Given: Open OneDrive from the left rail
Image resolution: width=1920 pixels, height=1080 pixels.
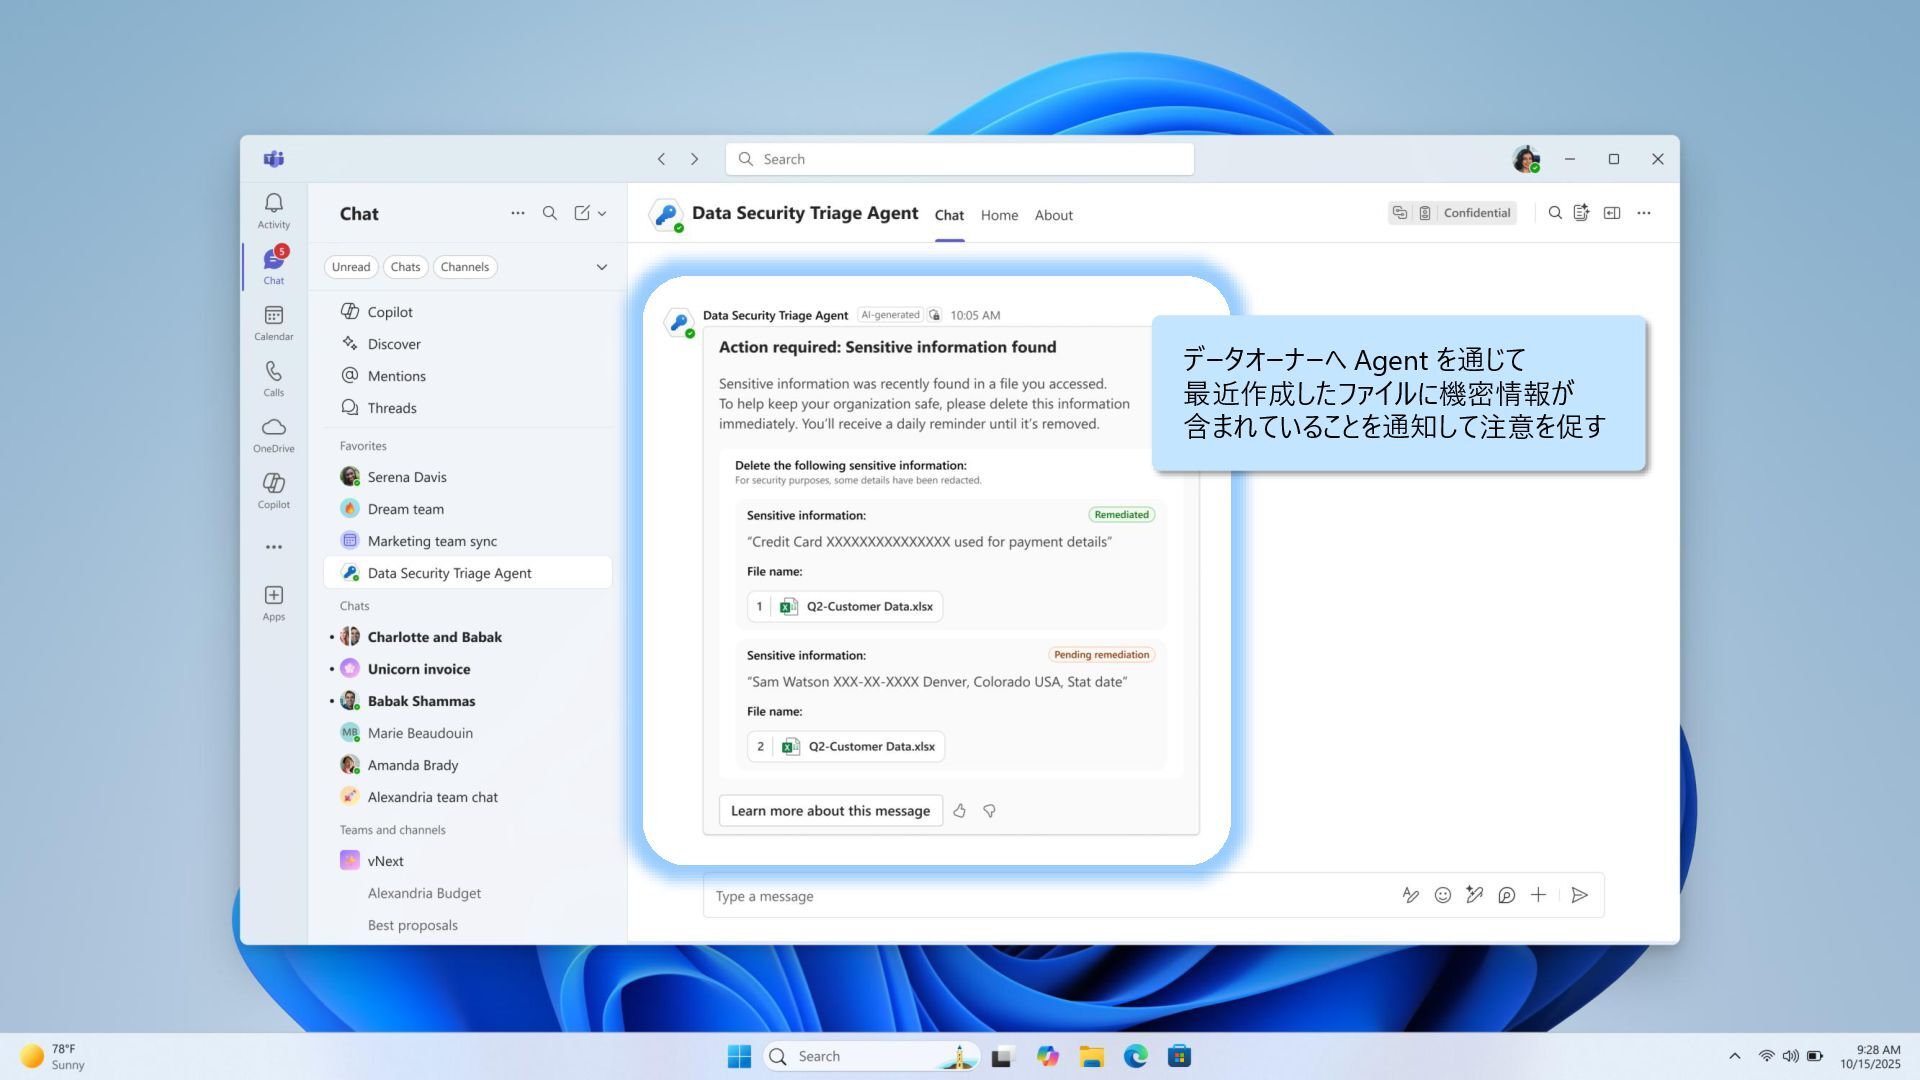Looking at the screenshot, I should [x=273, y=433].
